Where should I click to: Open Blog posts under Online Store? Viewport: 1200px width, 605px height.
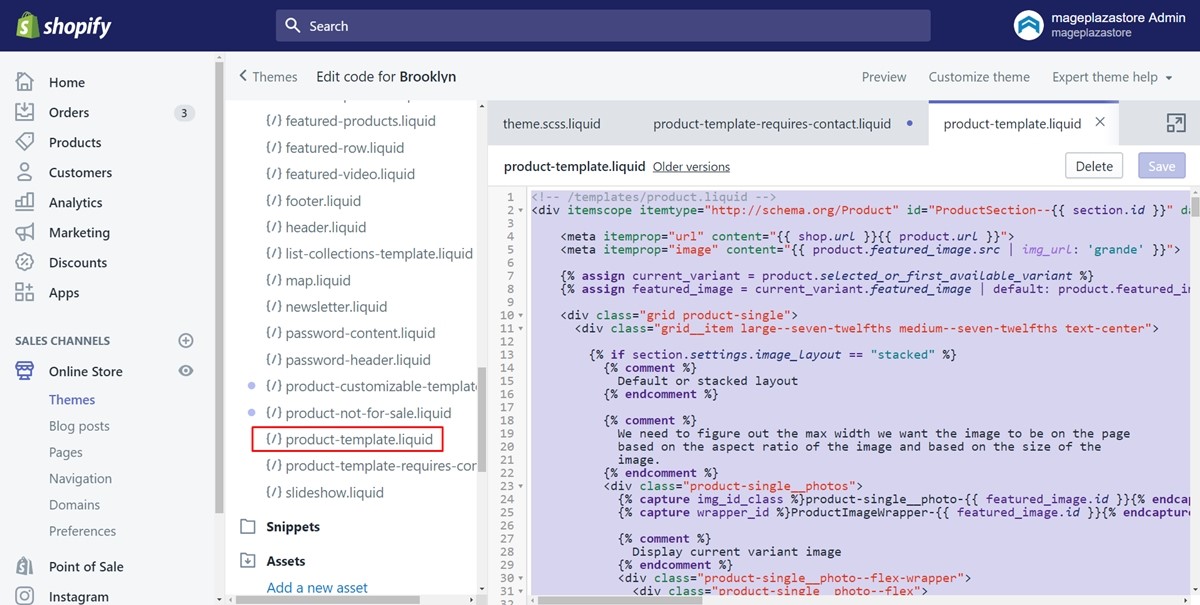click(x=79, y=426)
